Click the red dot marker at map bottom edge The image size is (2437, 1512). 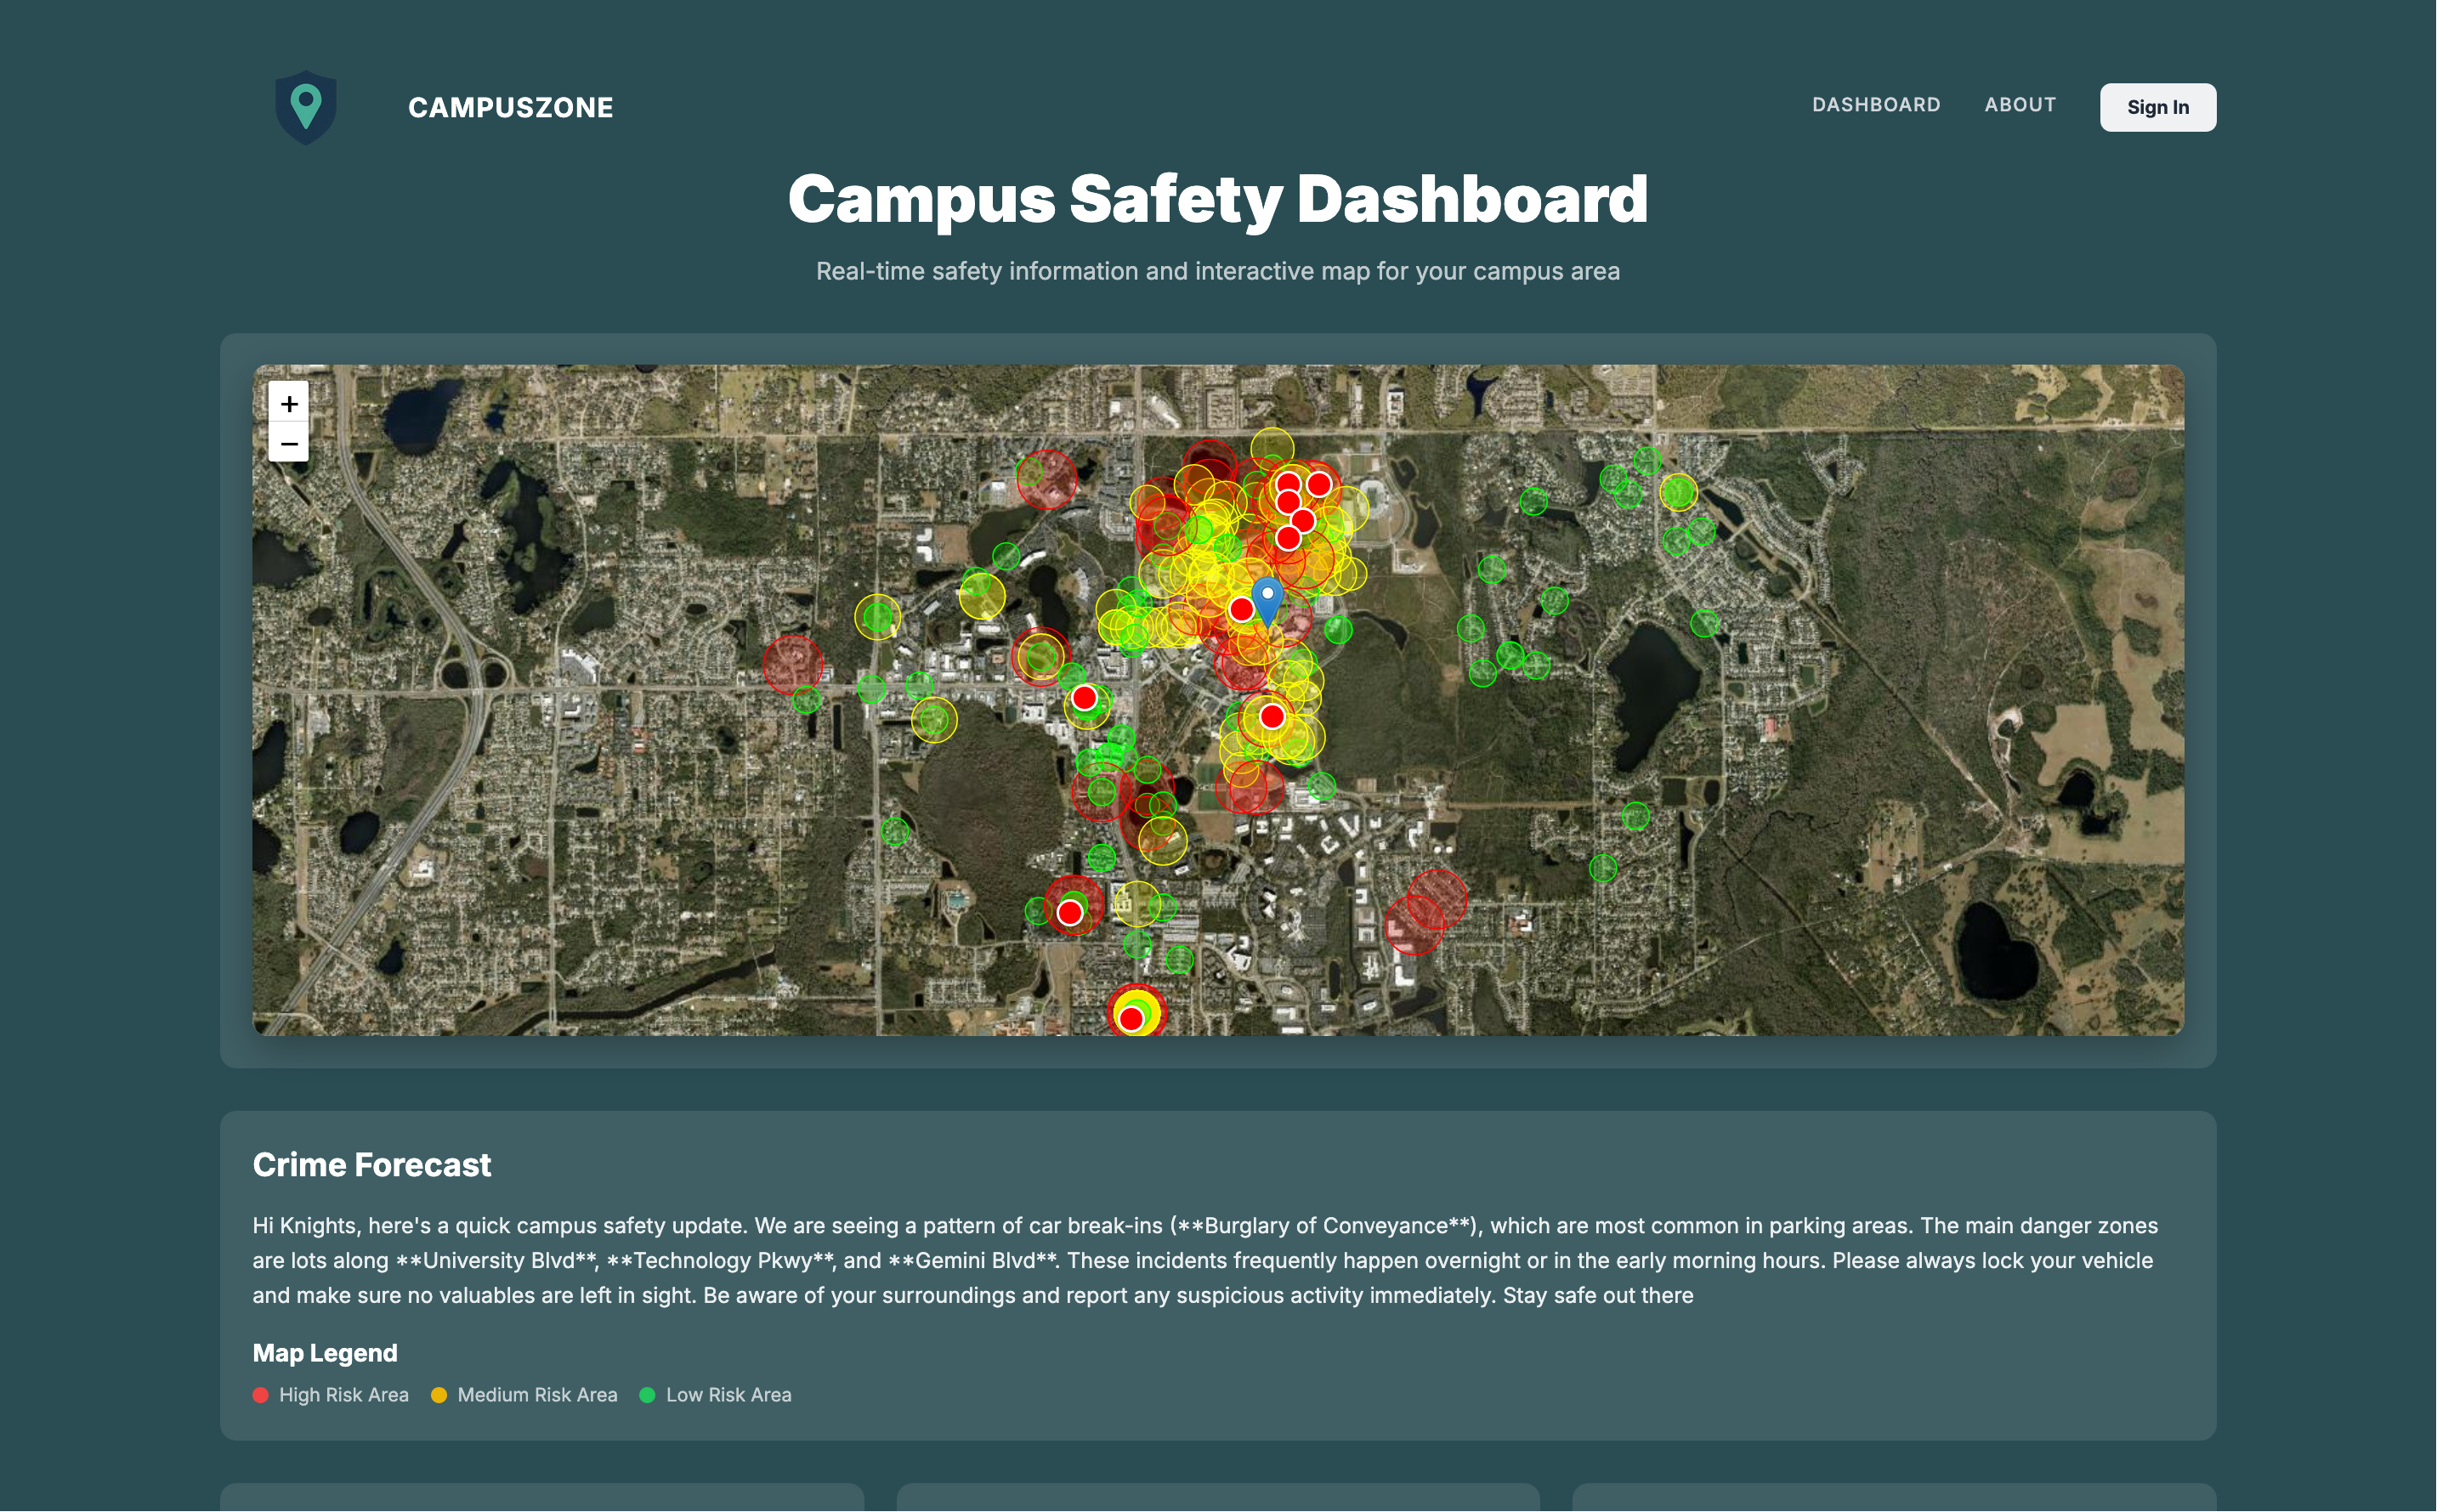tap(1131, 1018)
